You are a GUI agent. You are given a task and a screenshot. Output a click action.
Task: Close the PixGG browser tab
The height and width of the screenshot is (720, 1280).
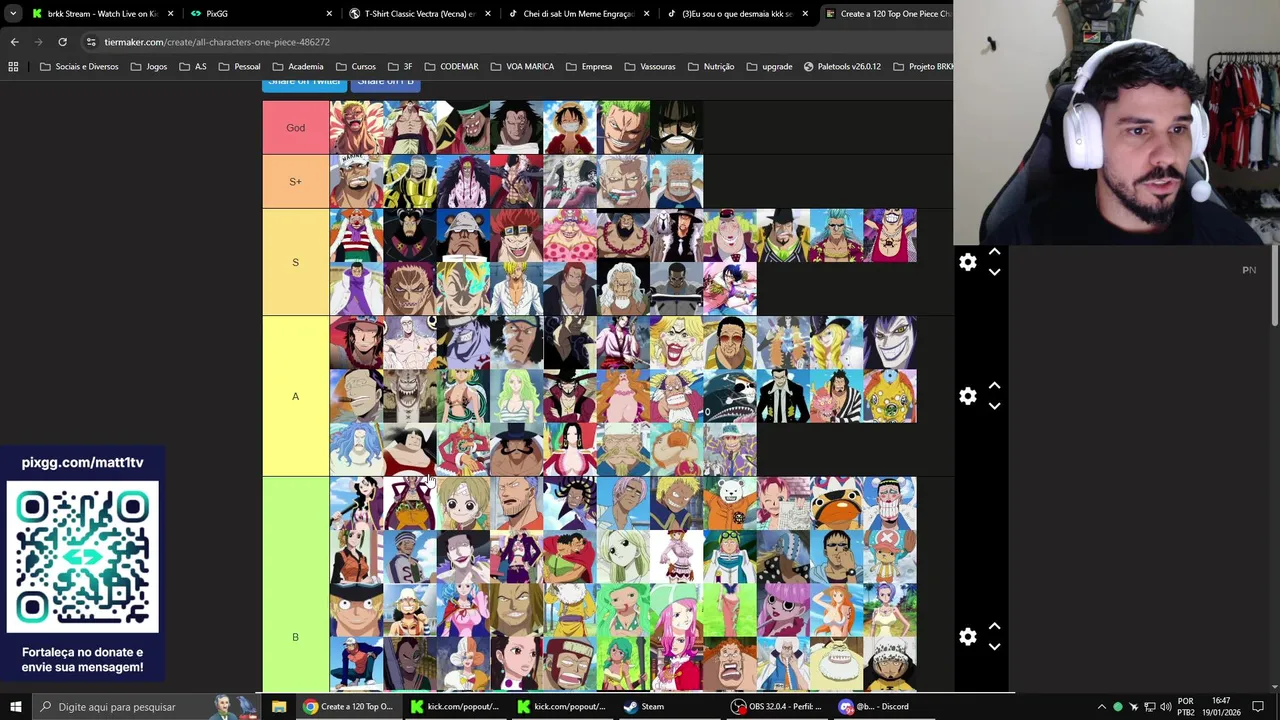click(329, 14)
